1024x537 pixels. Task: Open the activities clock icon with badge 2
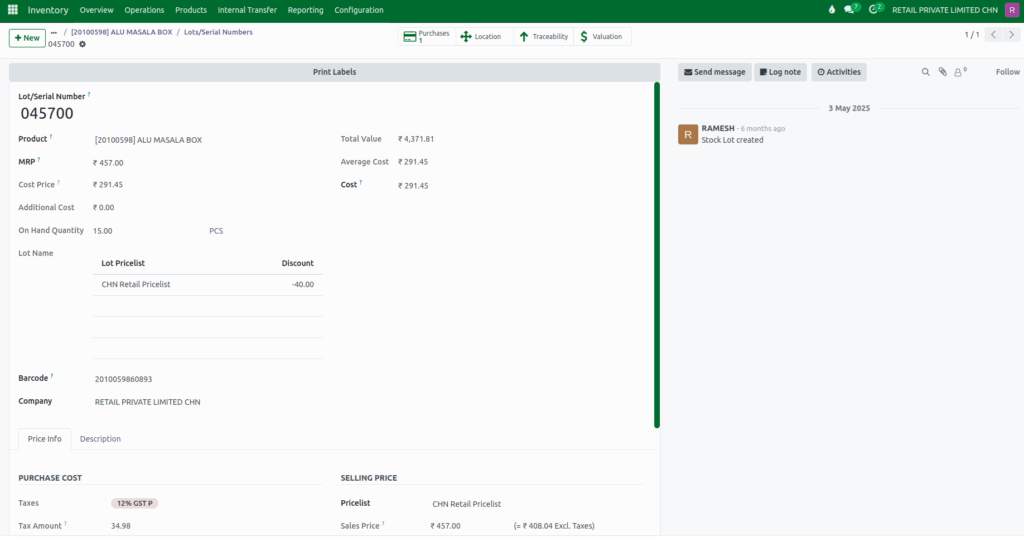875,9
